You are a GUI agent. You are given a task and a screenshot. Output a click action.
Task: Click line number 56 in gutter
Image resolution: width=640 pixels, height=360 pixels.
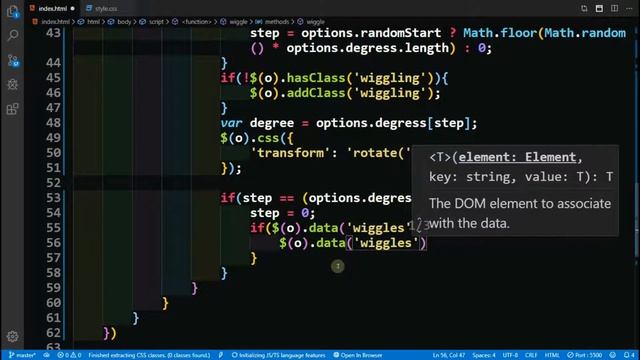(53, 243)
